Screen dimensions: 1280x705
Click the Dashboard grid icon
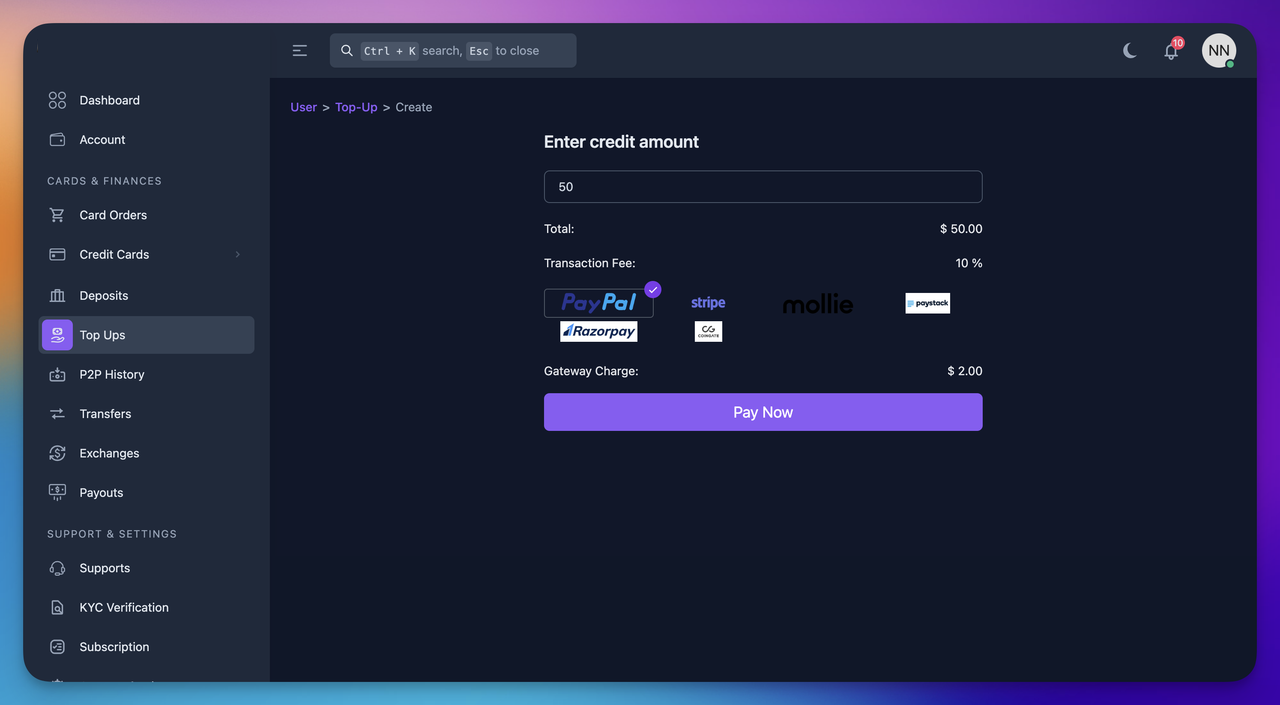tap(57, 100)
